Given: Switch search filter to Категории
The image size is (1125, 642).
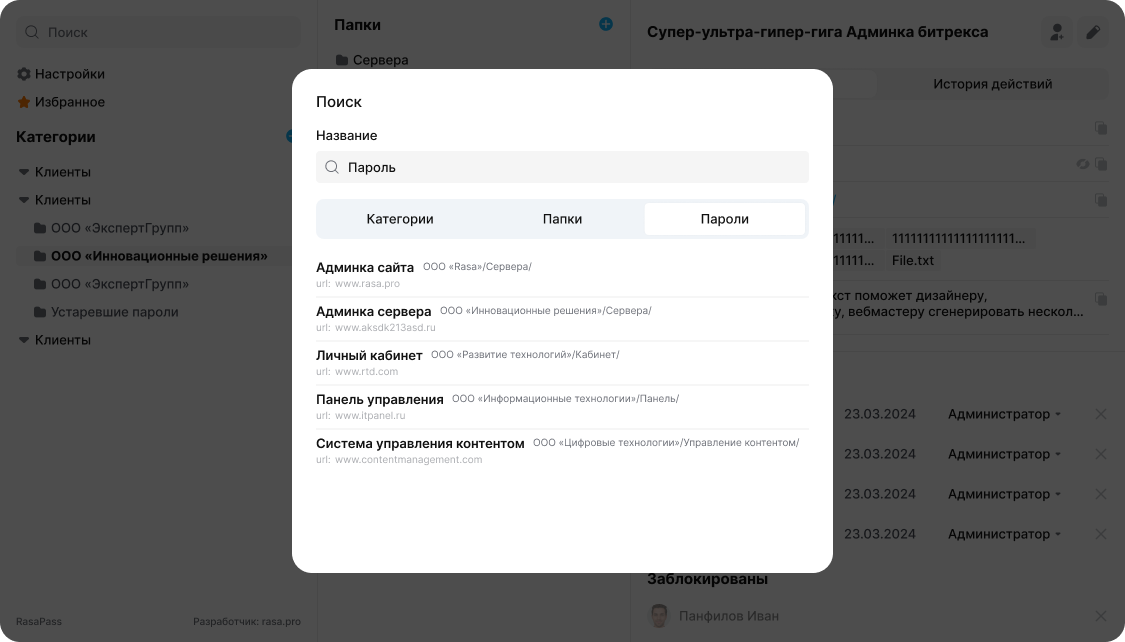Looking at the screenshot, I should [x=400, y=219].
